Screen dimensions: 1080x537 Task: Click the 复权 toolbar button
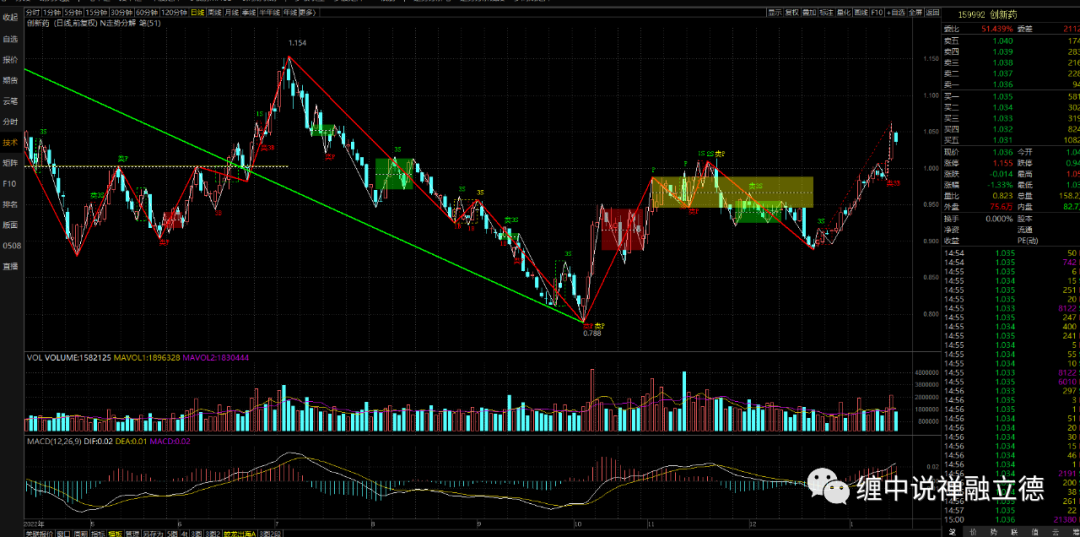click(x=792, y=12)
